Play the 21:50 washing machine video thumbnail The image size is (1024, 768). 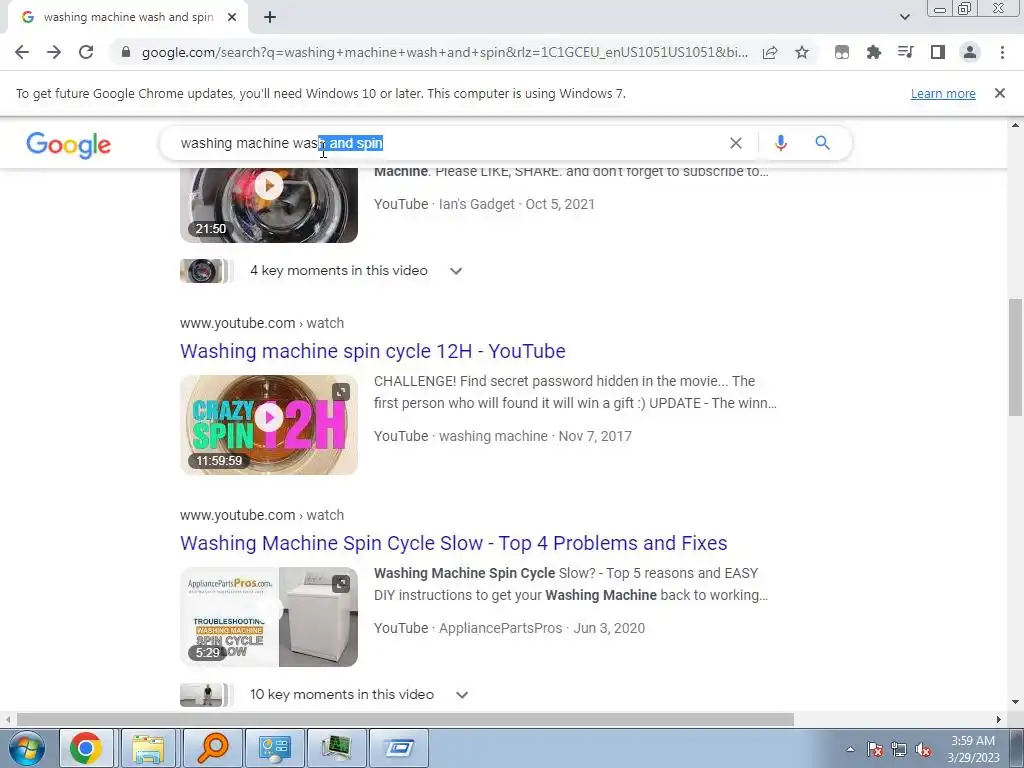tap(269, 205)
